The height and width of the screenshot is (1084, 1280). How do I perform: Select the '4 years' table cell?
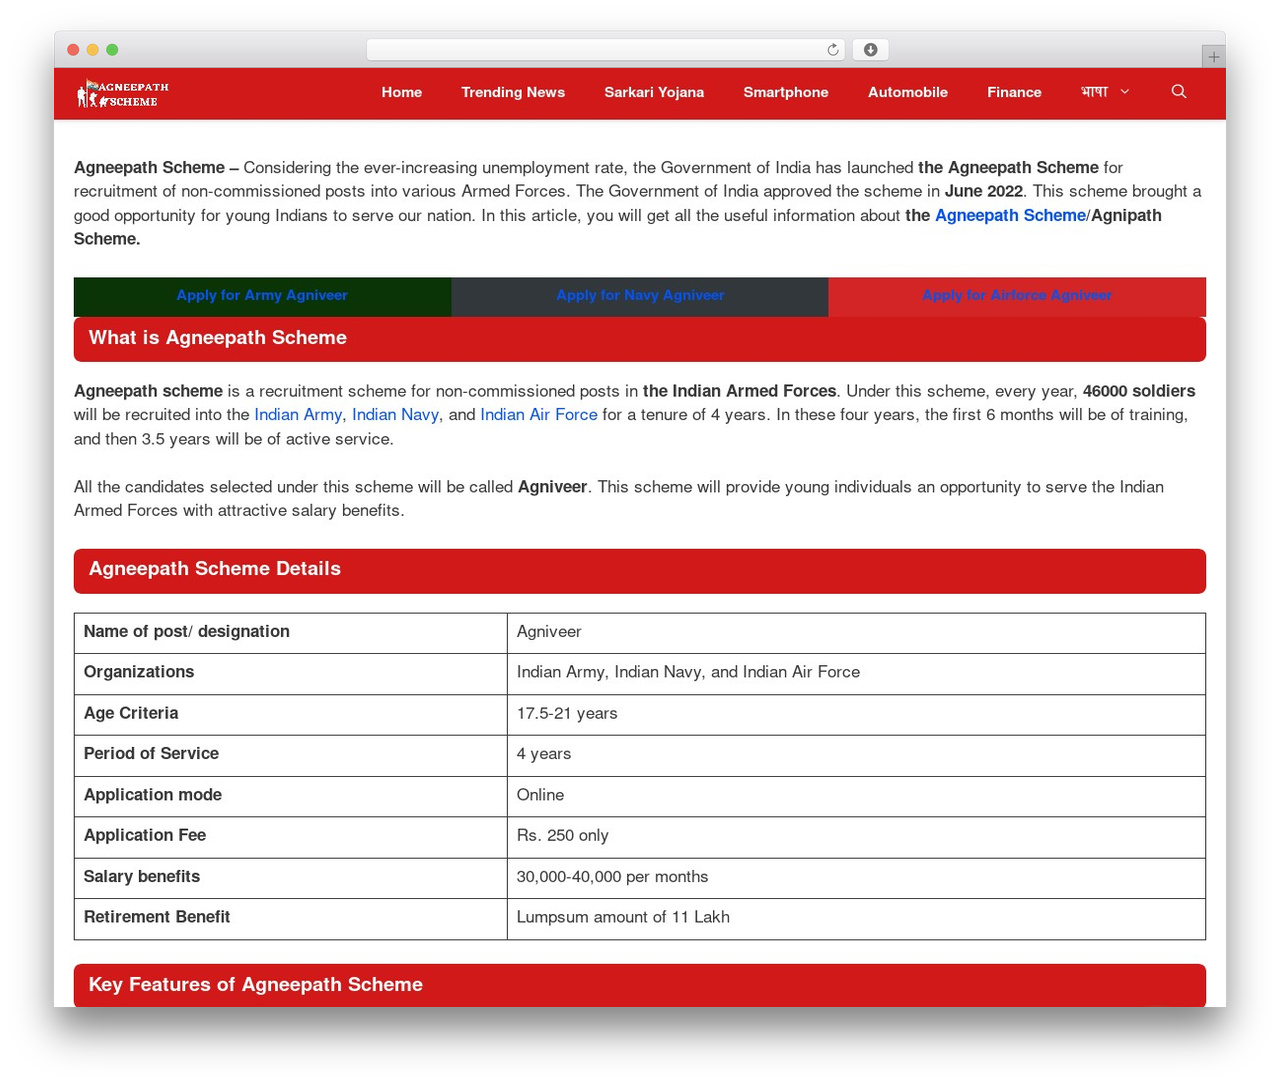pos(856,755)
